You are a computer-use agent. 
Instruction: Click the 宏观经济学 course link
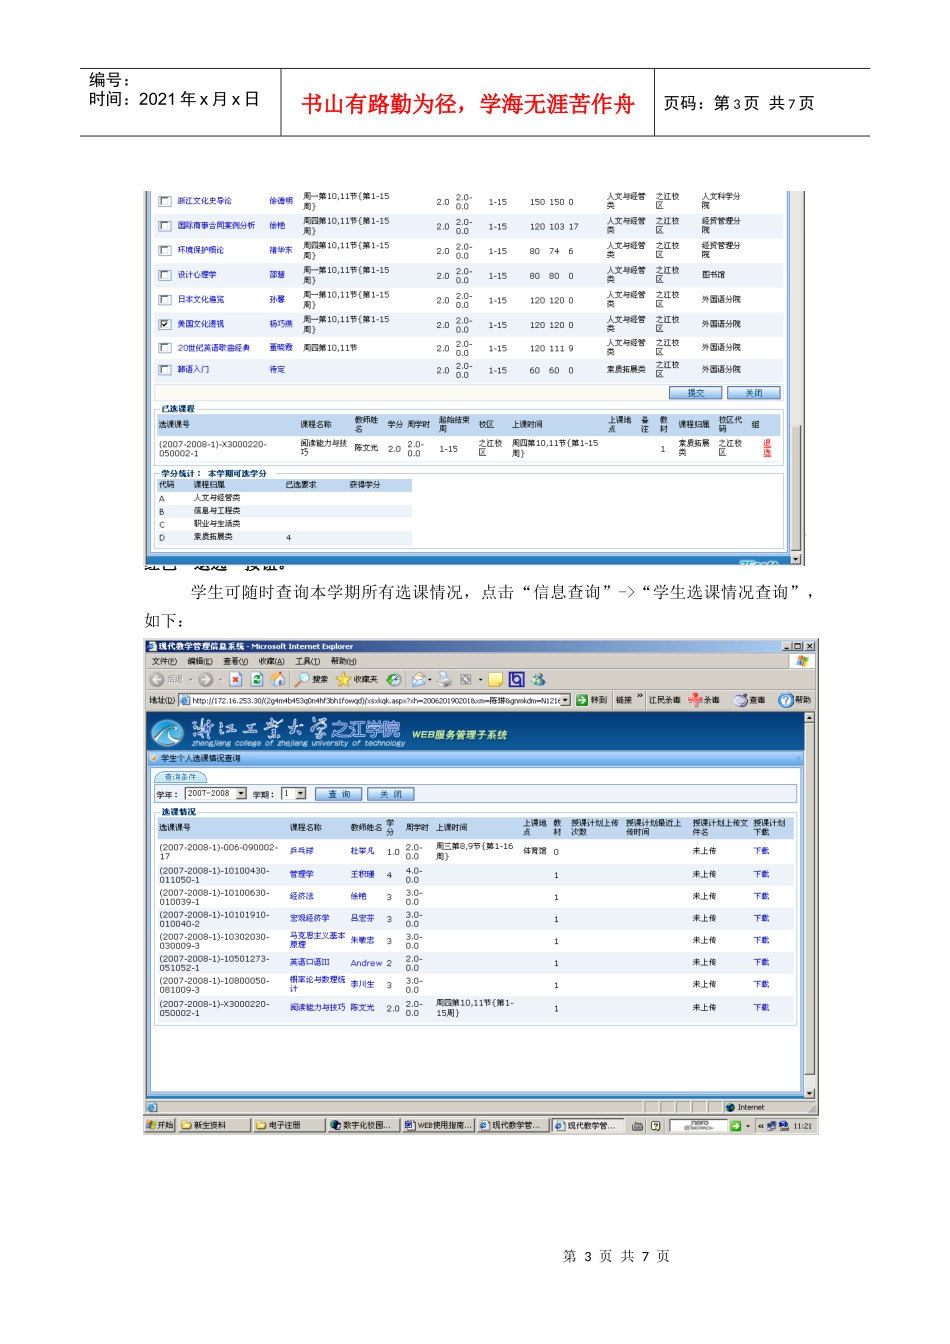coord(309,918)
